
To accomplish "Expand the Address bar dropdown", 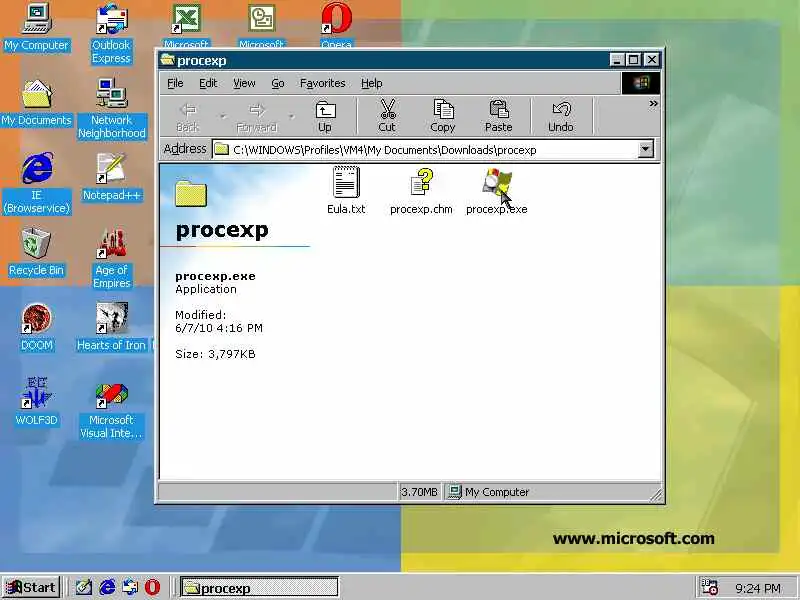I will click(x=645, y=149).
